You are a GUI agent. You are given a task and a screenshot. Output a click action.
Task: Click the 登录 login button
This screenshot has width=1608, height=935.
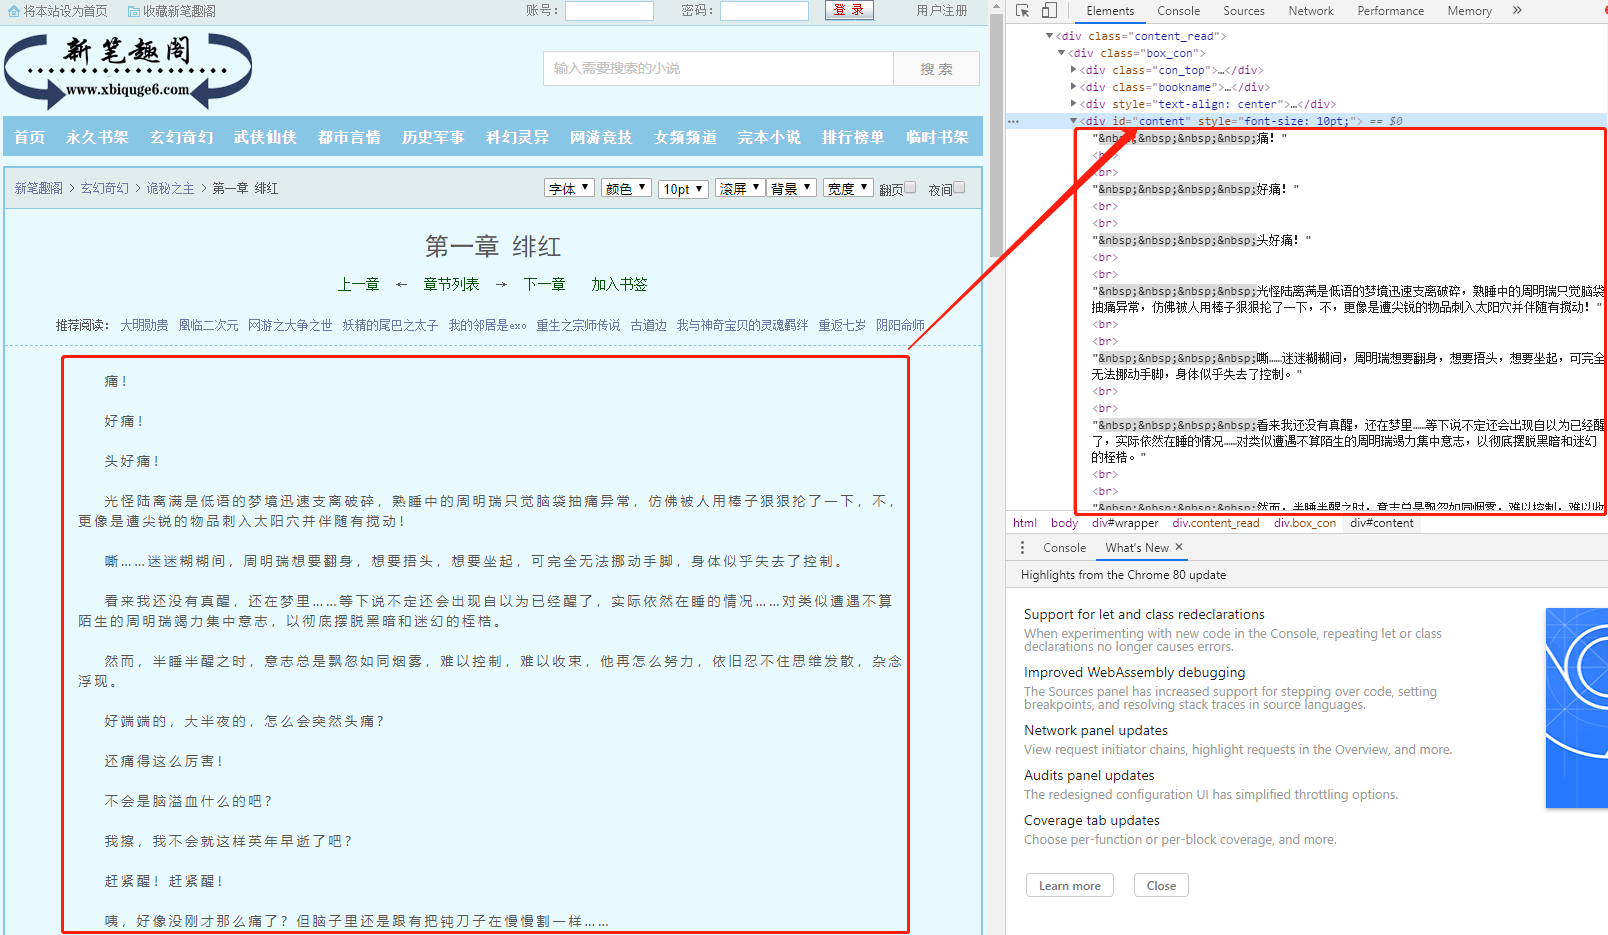[x=848, y=9]
